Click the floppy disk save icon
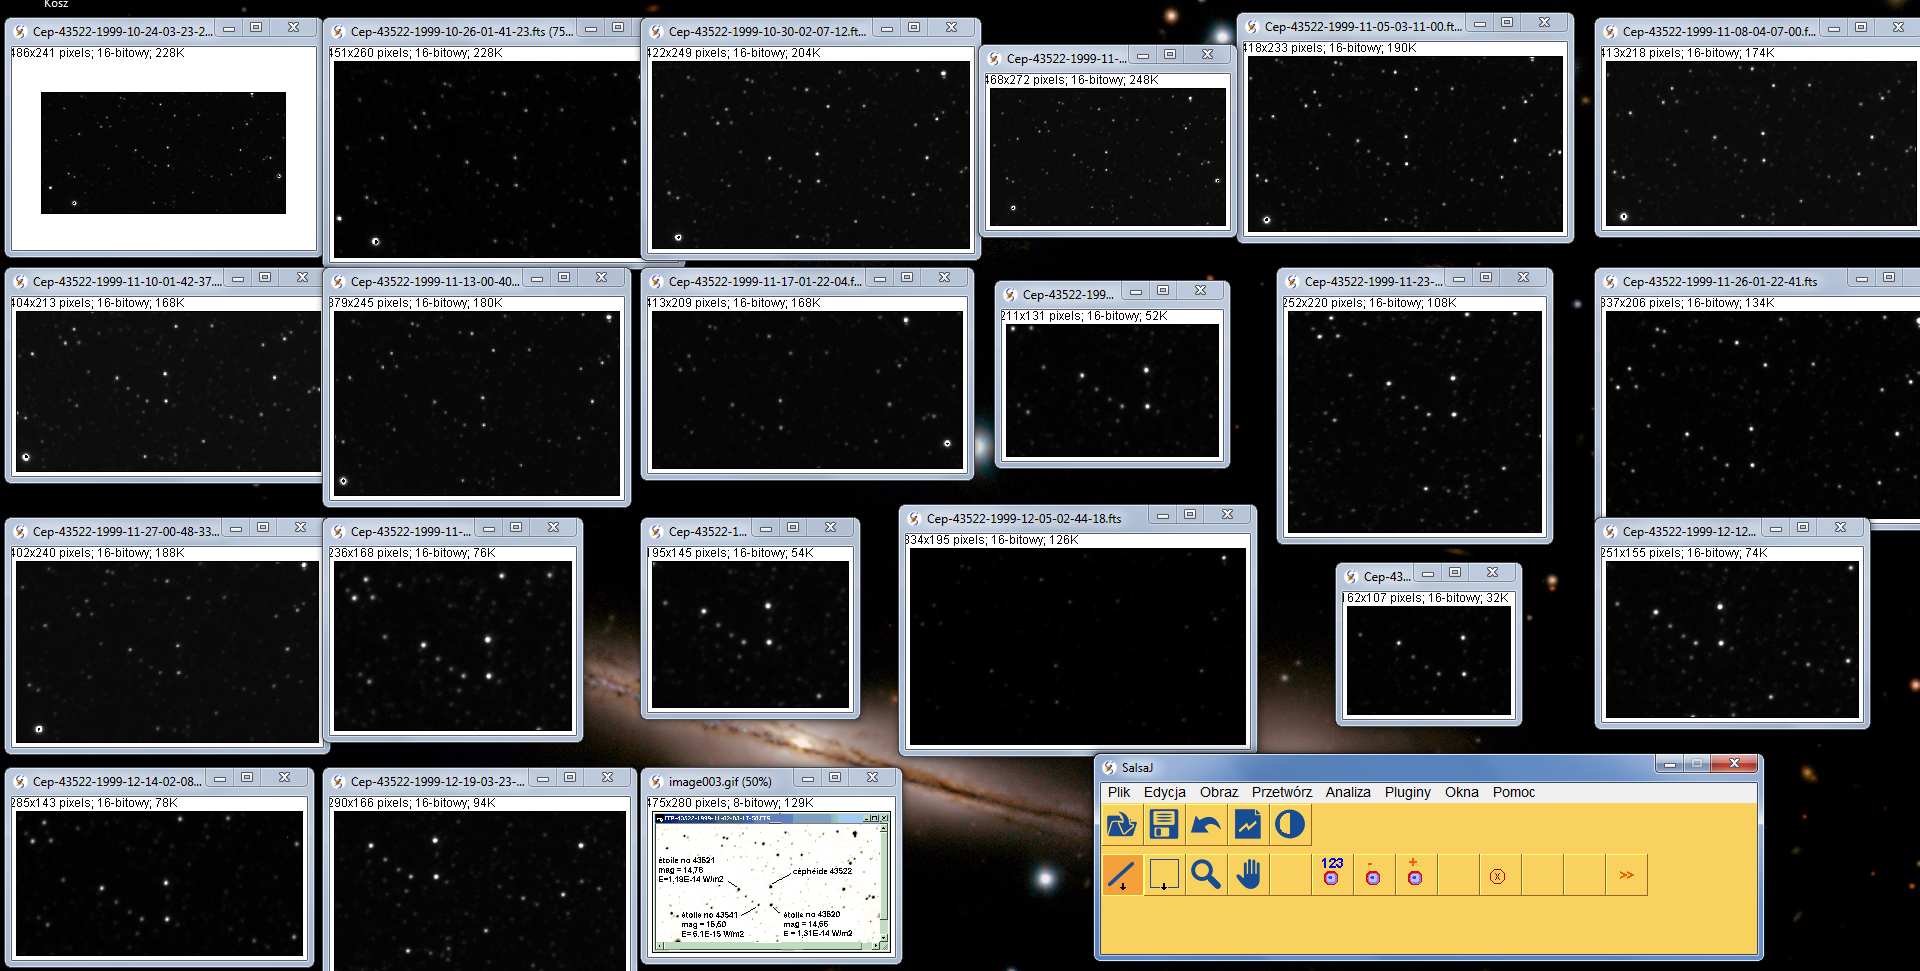This screenshot has height=971, width=1920. click(x=1163, y=825)
